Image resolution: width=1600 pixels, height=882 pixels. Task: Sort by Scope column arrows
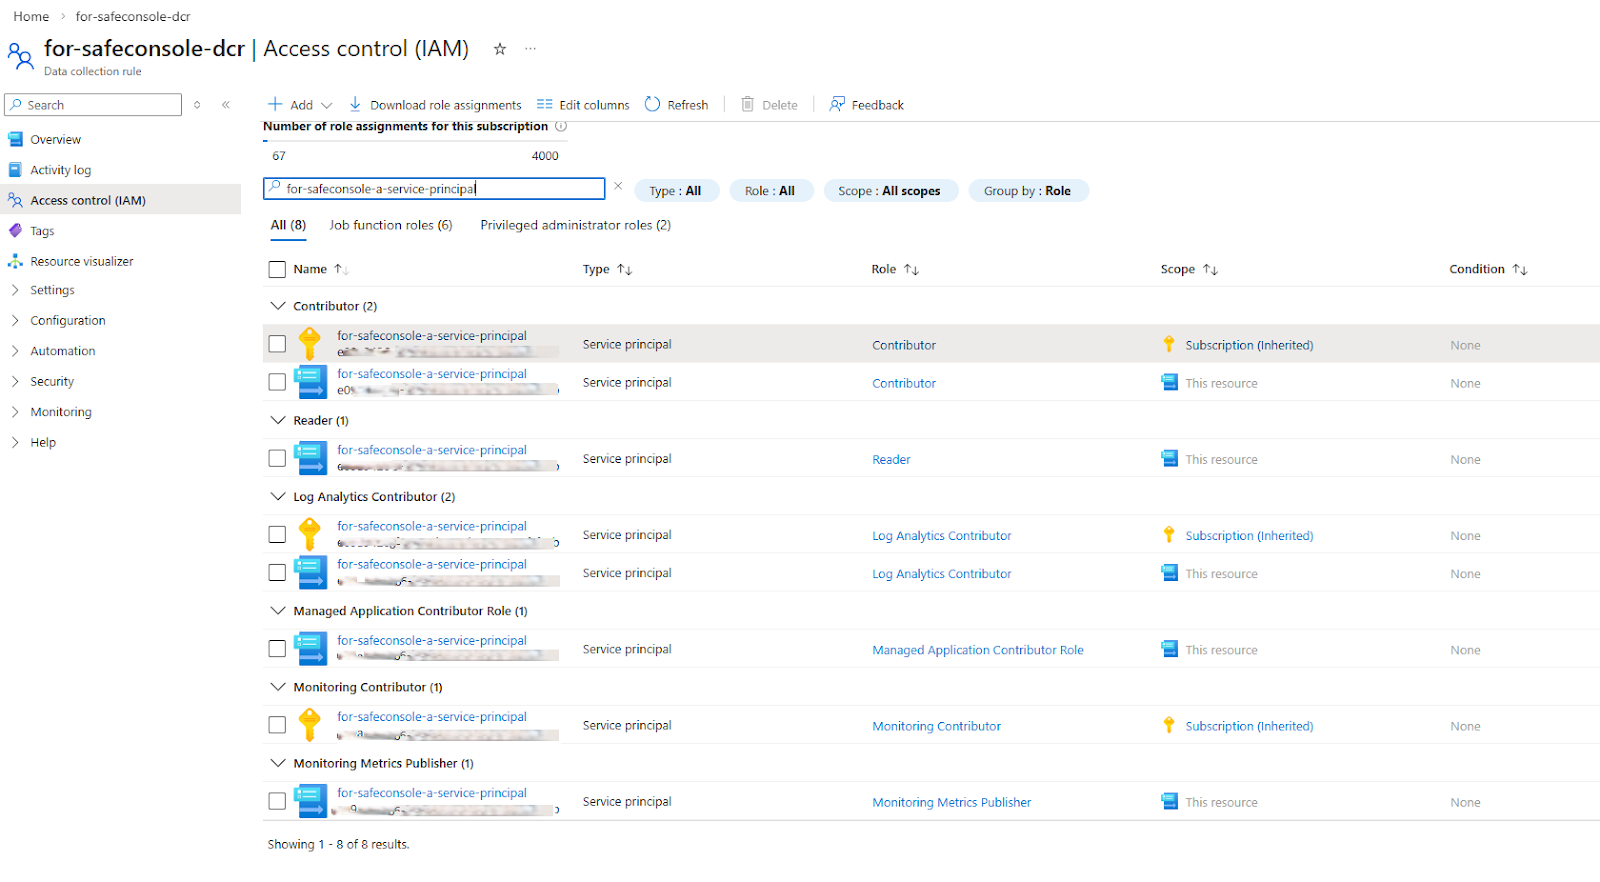[1210, 269]
